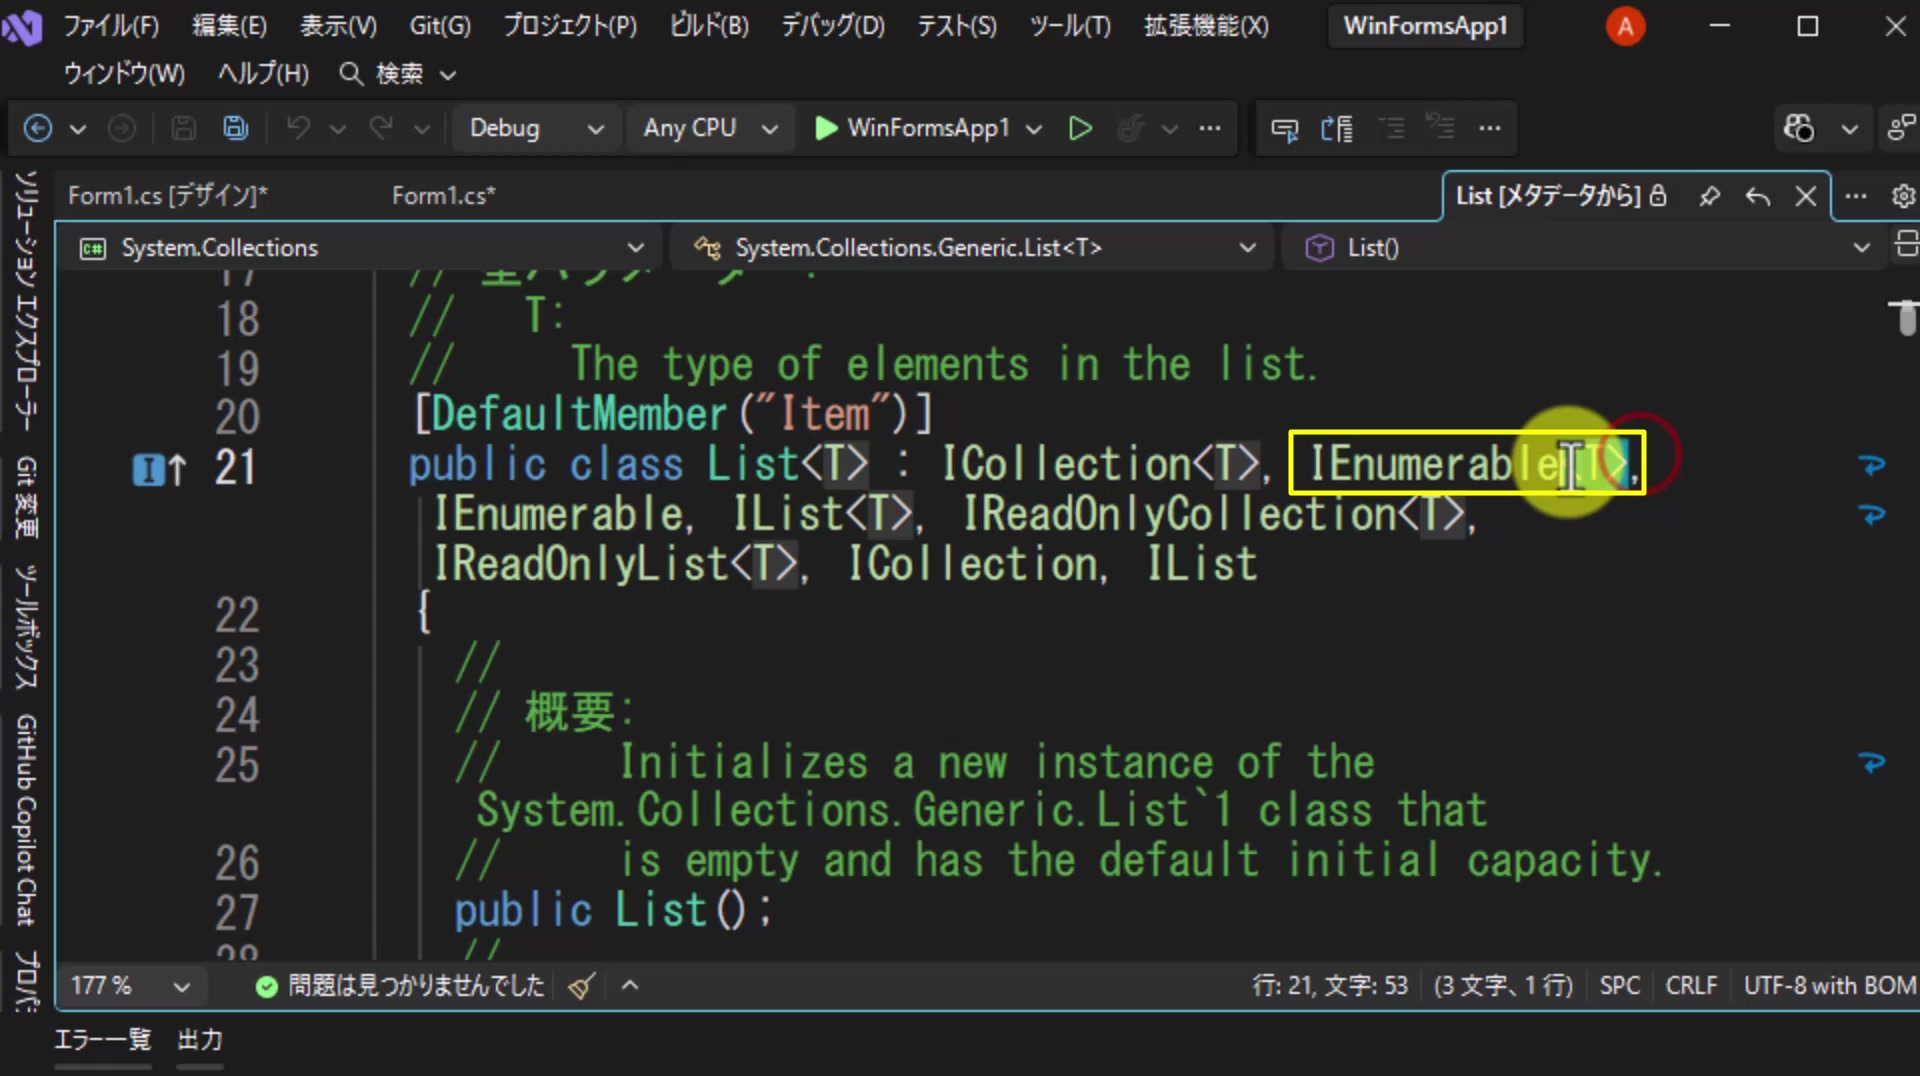Click the UTF-8 with BOM encoding indicator
The height and width of the screenshot is (1076, 1920).
1829,986
